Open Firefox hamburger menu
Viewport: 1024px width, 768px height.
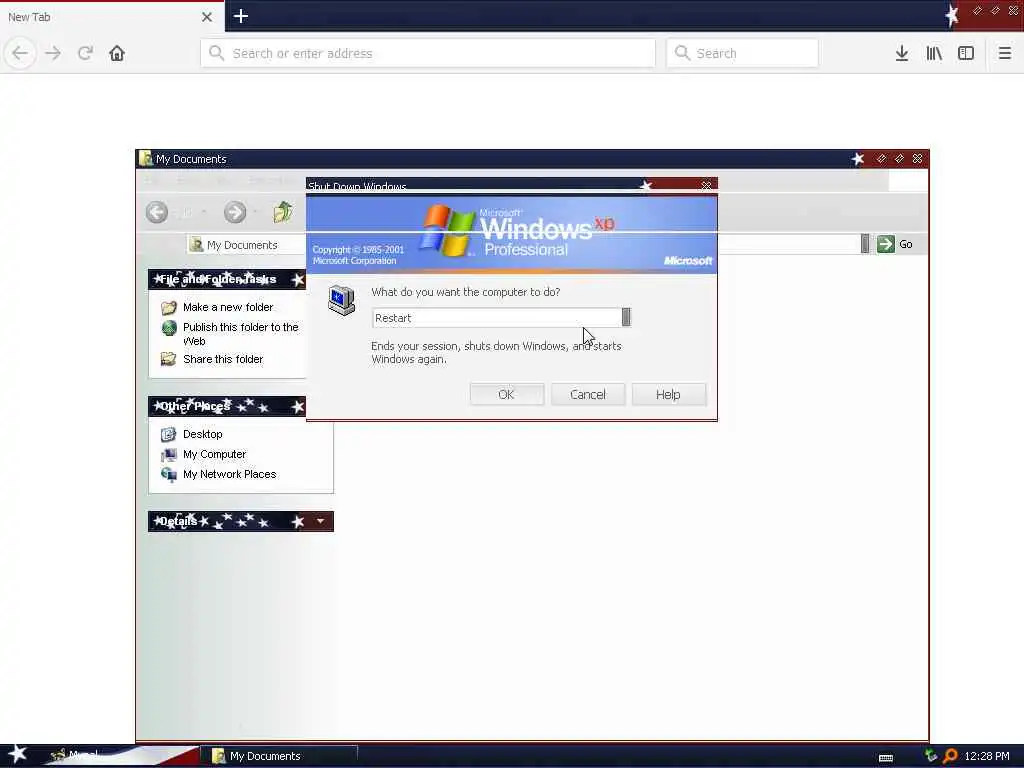pyautogui.click(x=1005, y=53)
